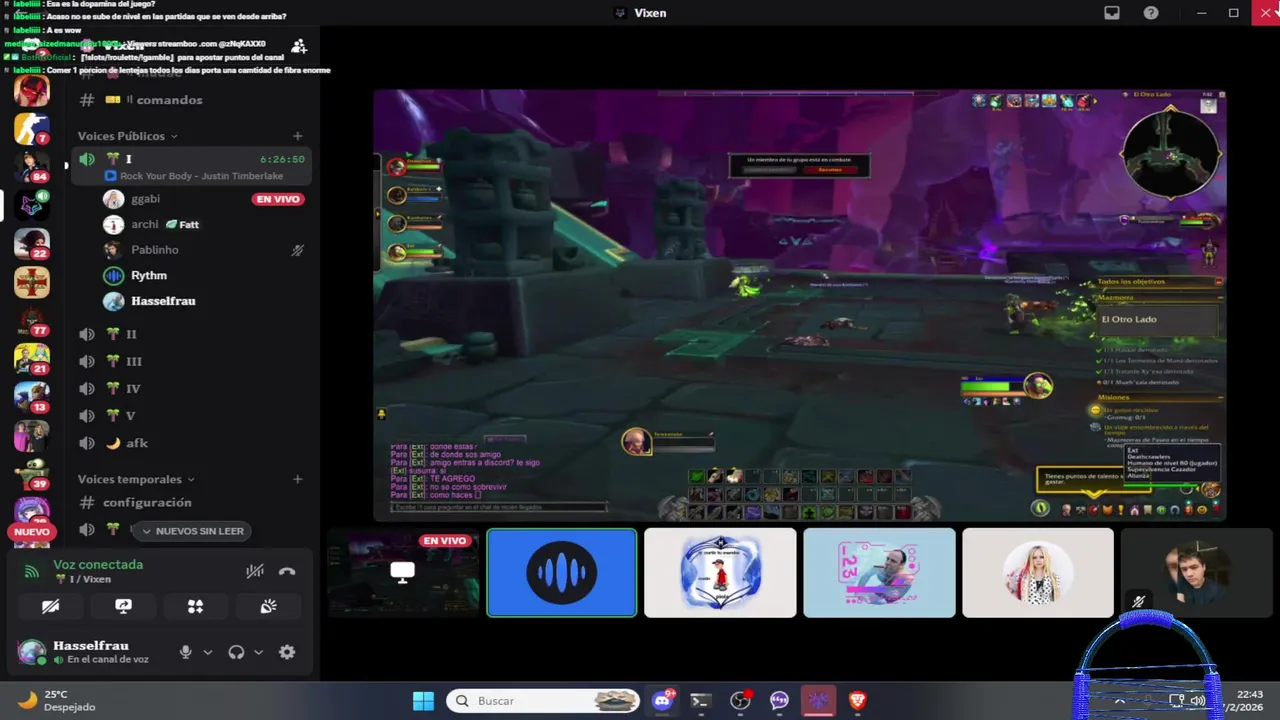The image size is (1280, 720).
Task: Open microphone input options arrow
Action: click(207, 652)
